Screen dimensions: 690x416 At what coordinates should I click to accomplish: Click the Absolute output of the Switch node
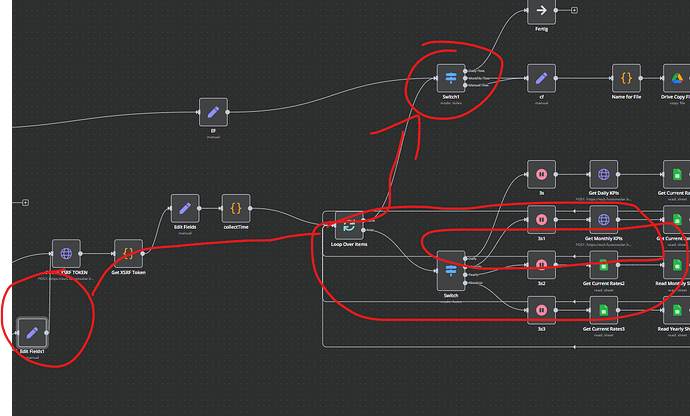(465, 283)
